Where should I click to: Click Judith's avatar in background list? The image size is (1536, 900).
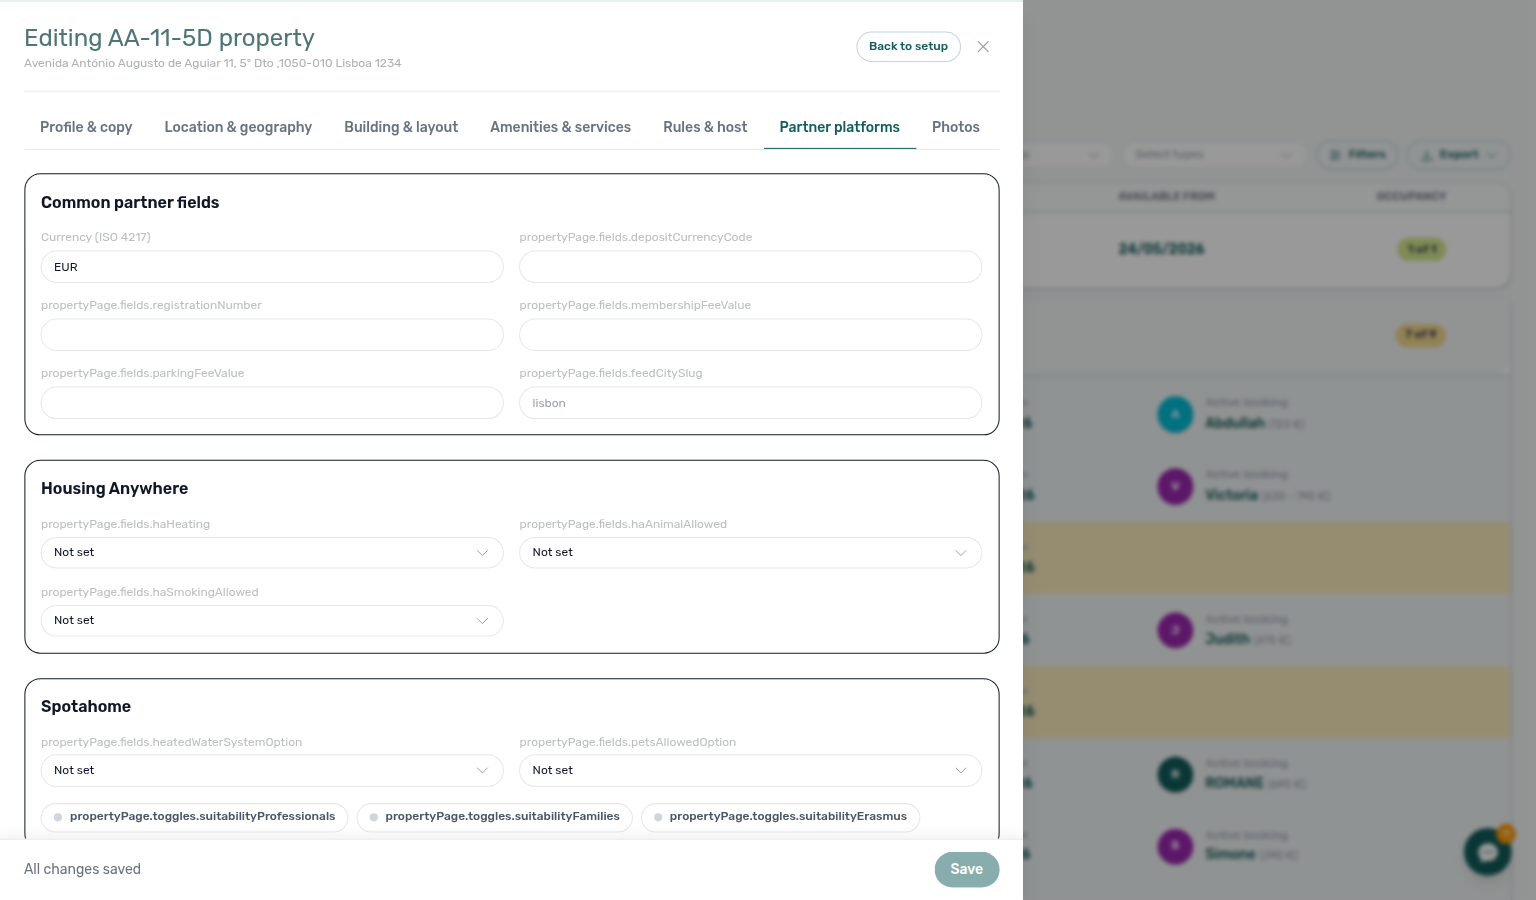[1175, 630]
